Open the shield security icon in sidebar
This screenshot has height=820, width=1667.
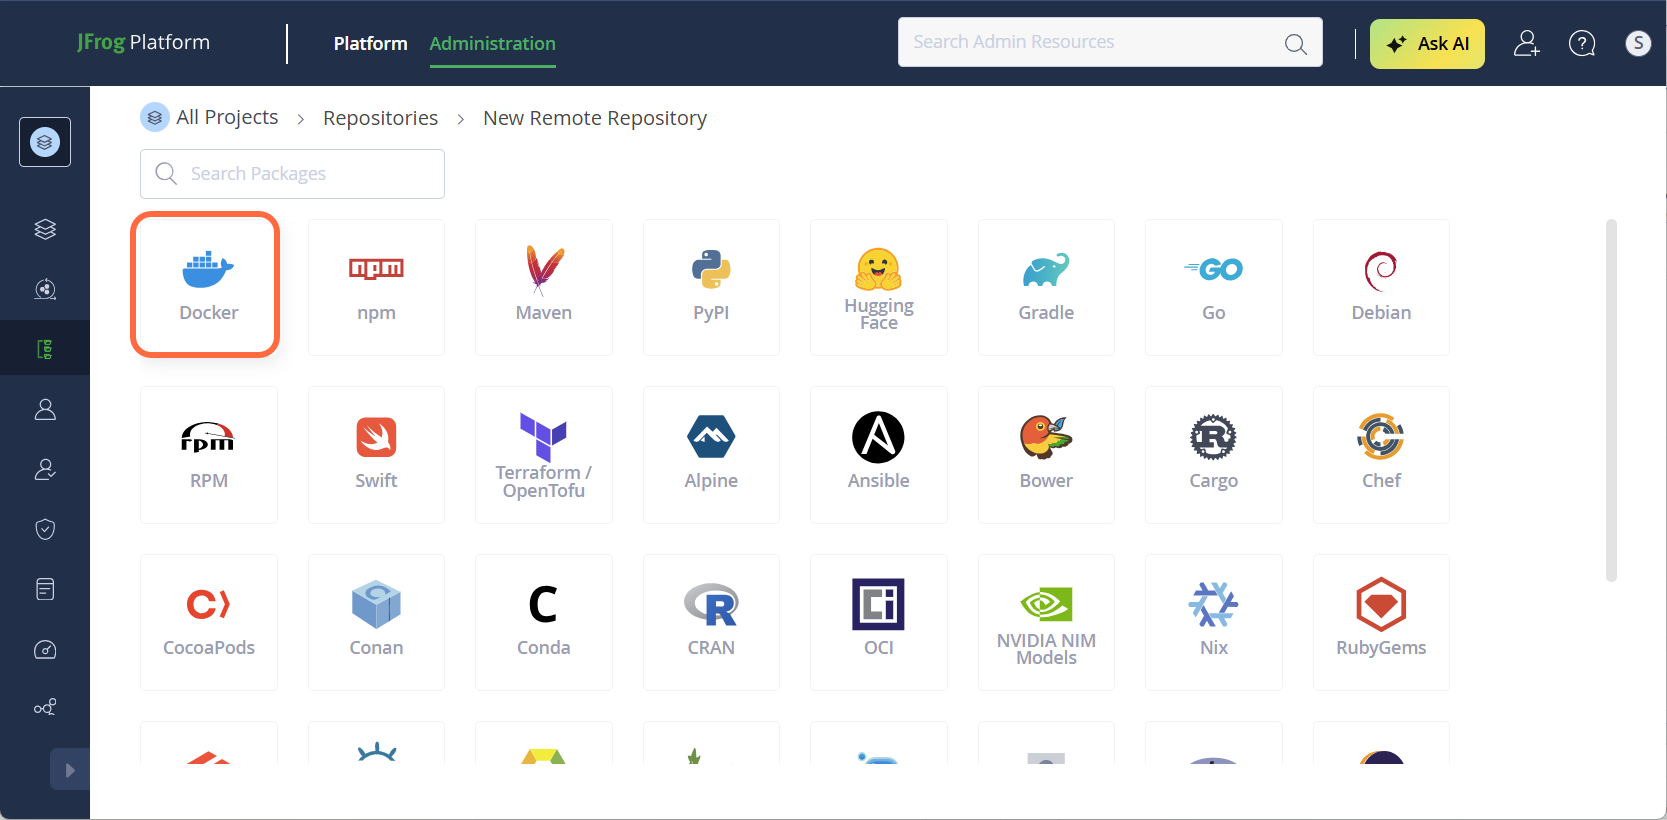[x=45, y=529]
